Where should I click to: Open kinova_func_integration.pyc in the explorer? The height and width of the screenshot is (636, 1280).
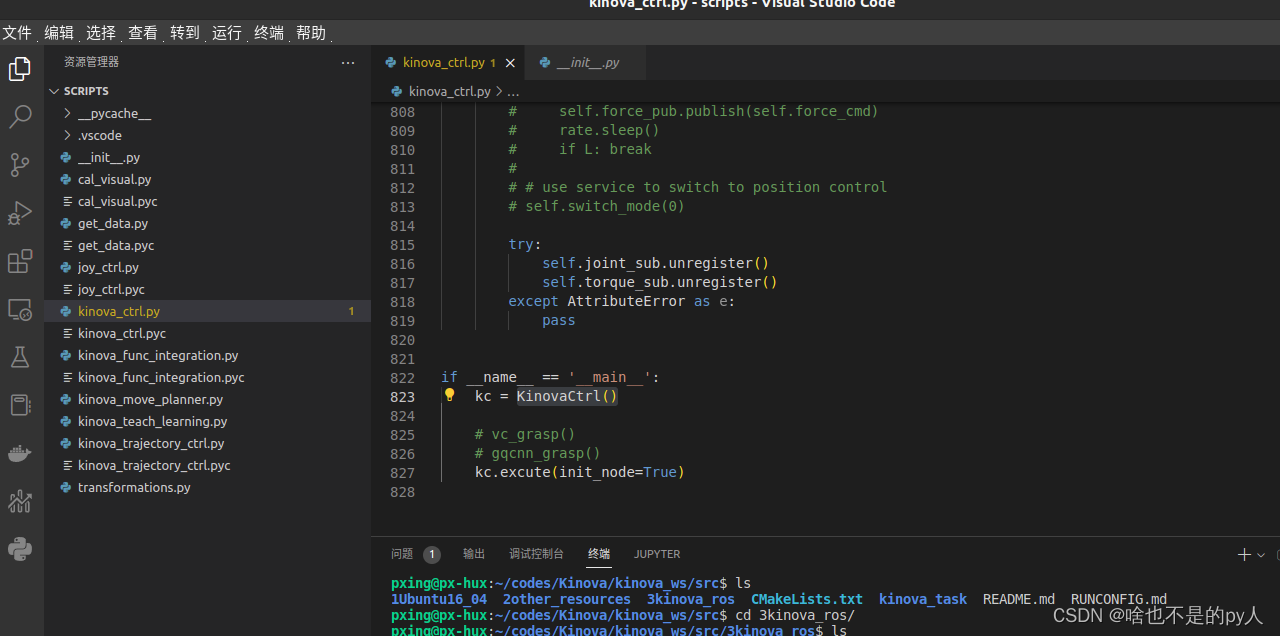207,377
